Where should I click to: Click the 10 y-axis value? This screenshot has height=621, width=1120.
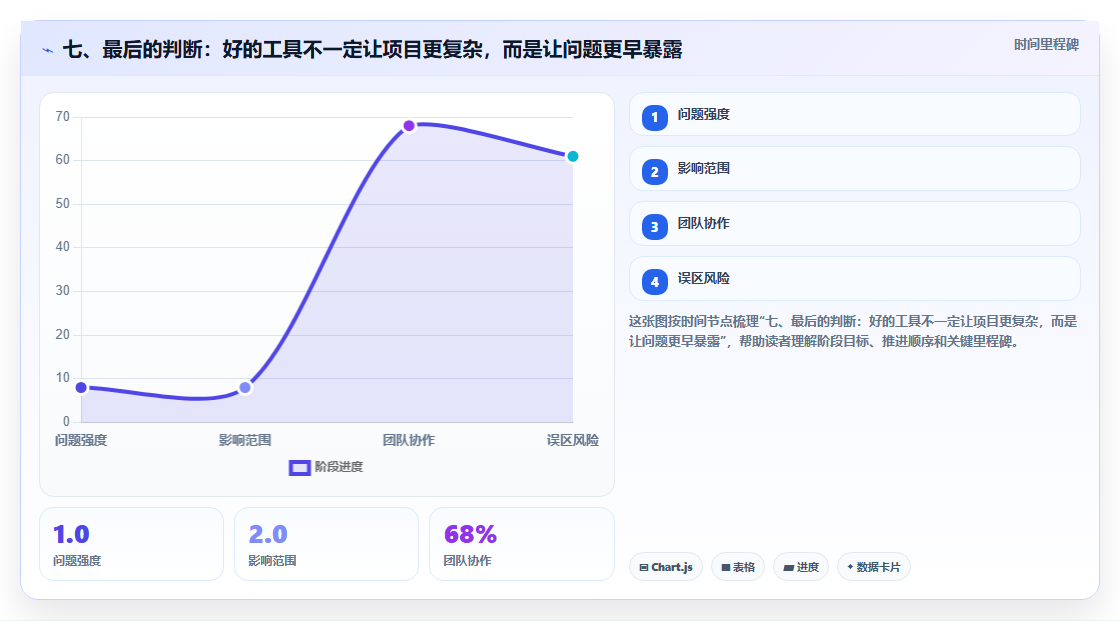pyautogui.click(x=63, y=377)
